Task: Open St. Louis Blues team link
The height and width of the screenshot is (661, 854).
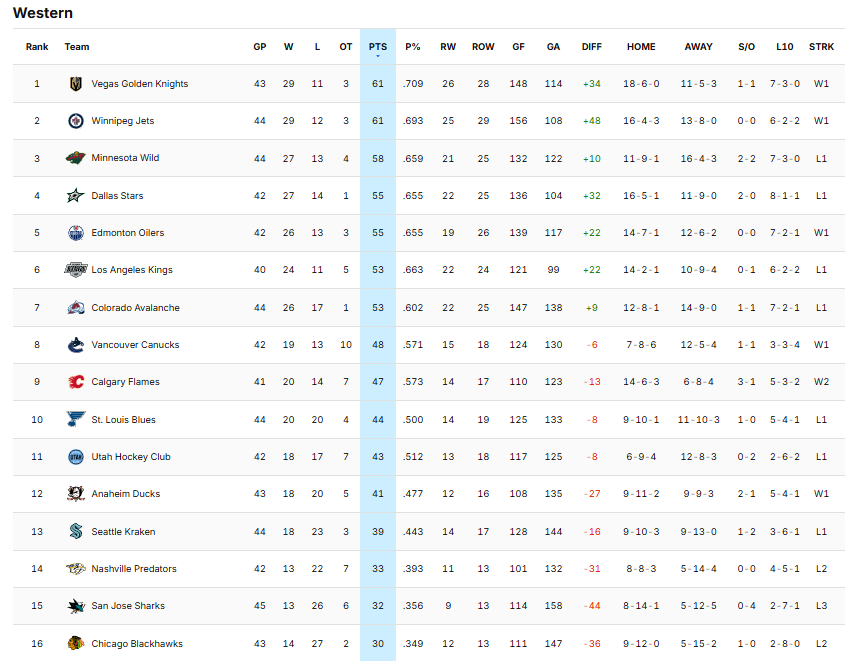Action: [x=124, y=419]
